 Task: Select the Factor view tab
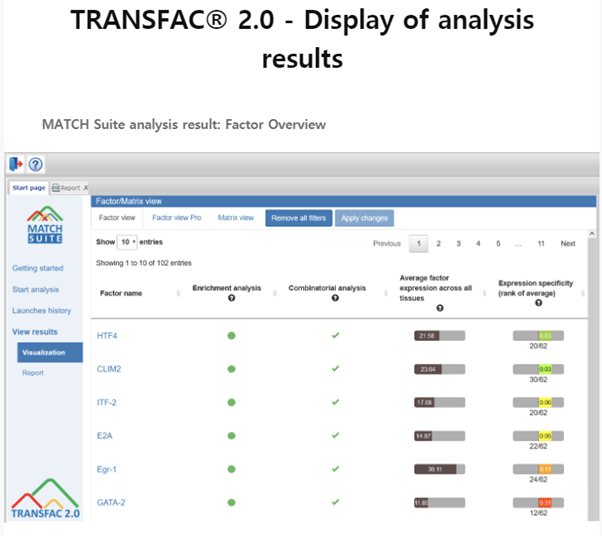(x=117, y=218)
